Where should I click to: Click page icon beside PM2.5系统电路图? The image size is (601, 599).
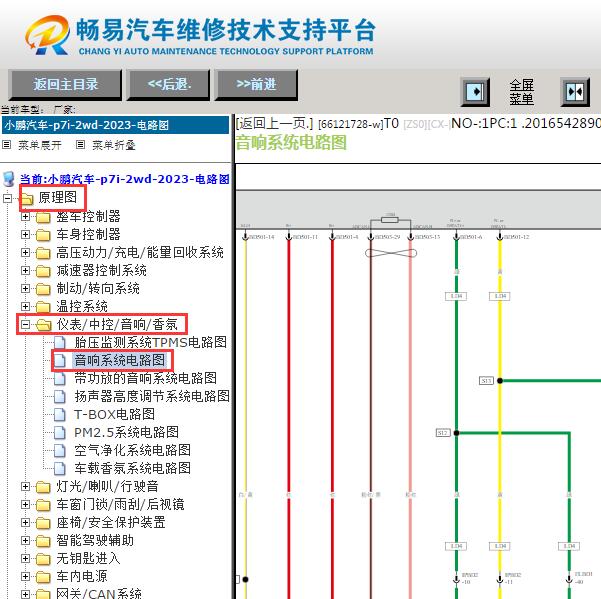pyautogui.click(x=59, y=433)
